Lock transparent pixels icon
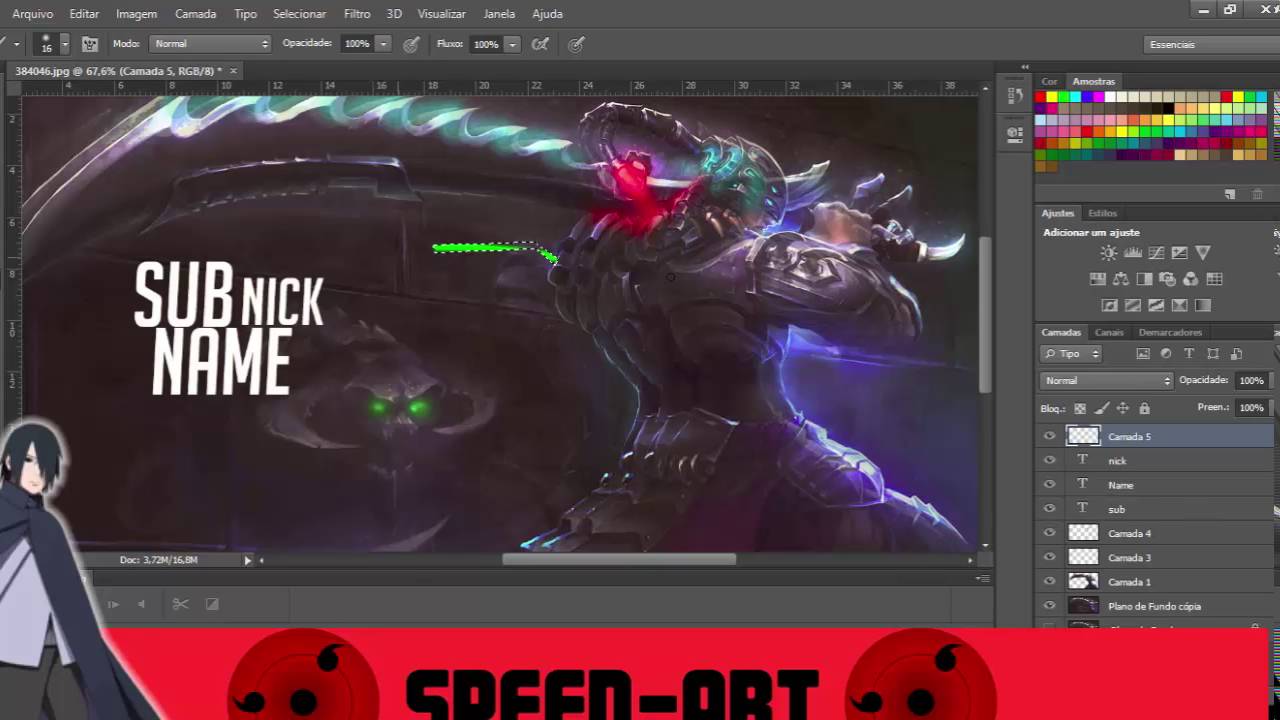1280x720 pixels. pos(1080,408)
